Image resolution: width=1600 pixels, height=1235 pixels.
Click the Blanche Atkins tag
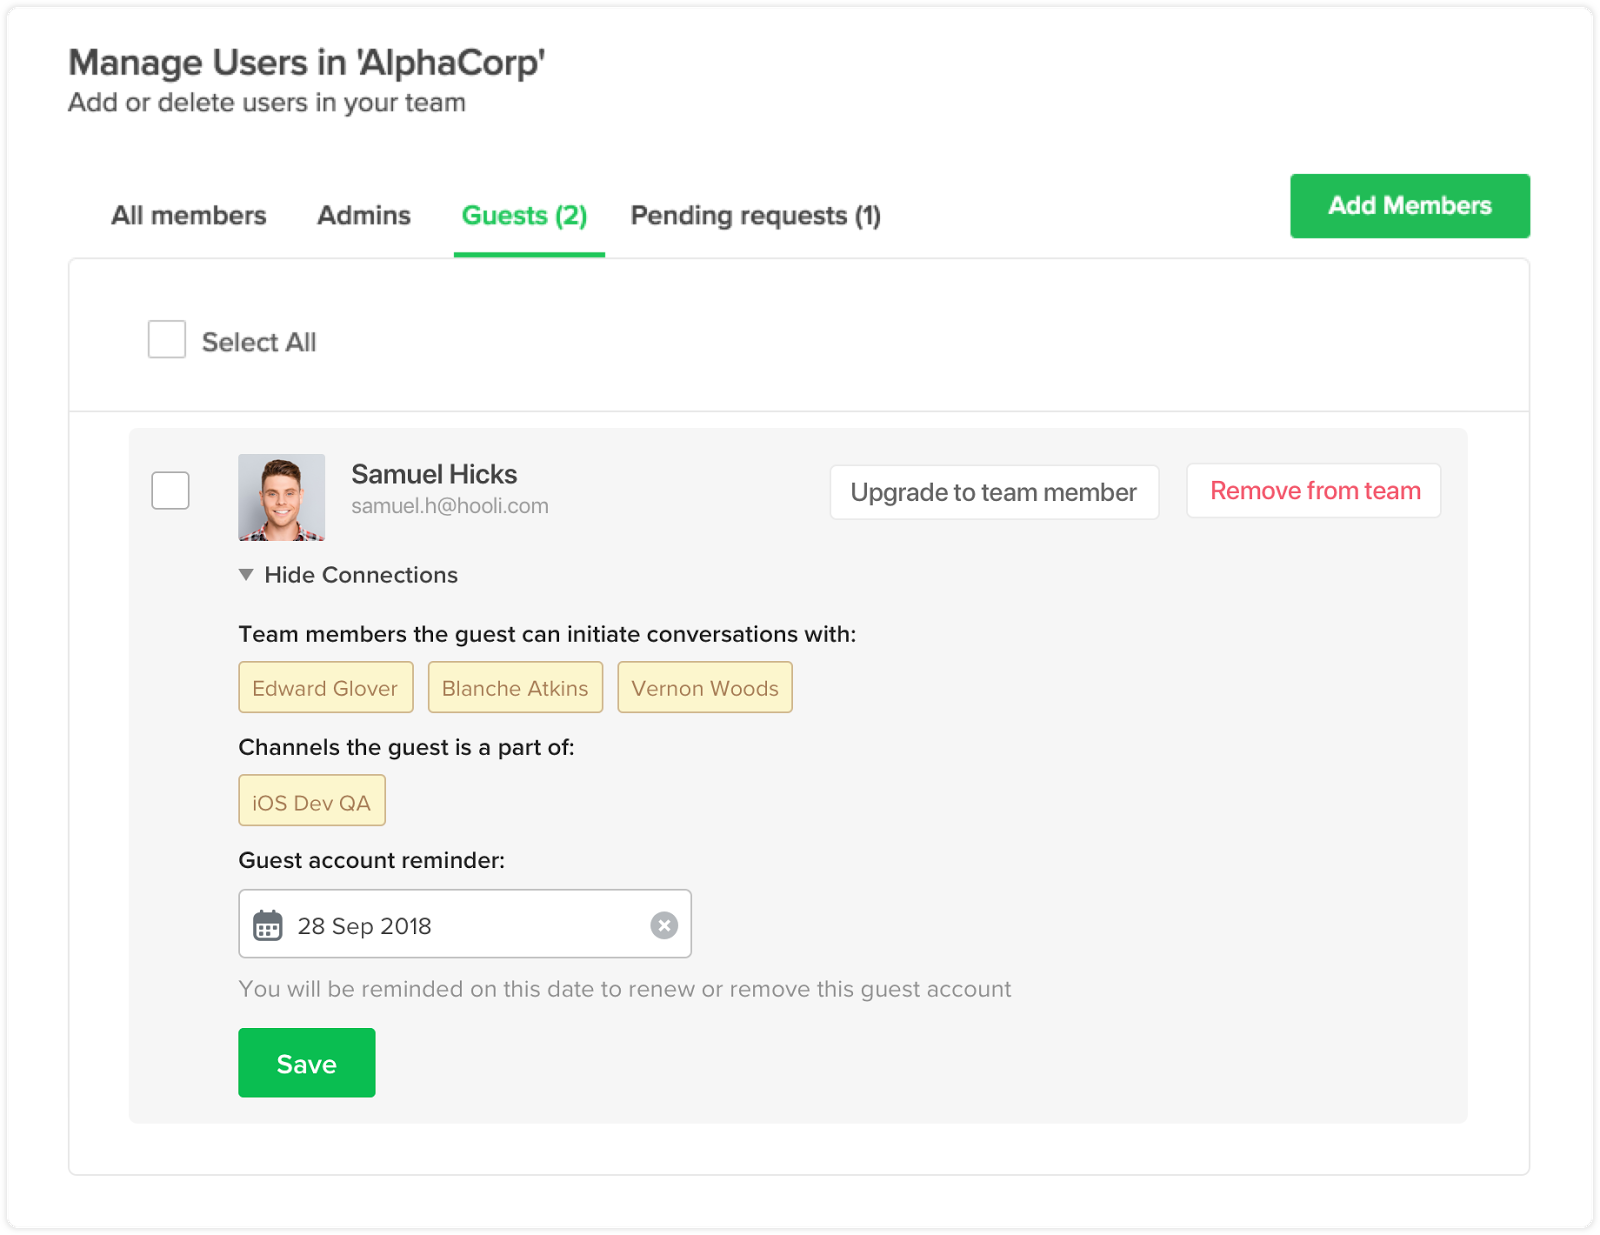click(x=515, y=687)
